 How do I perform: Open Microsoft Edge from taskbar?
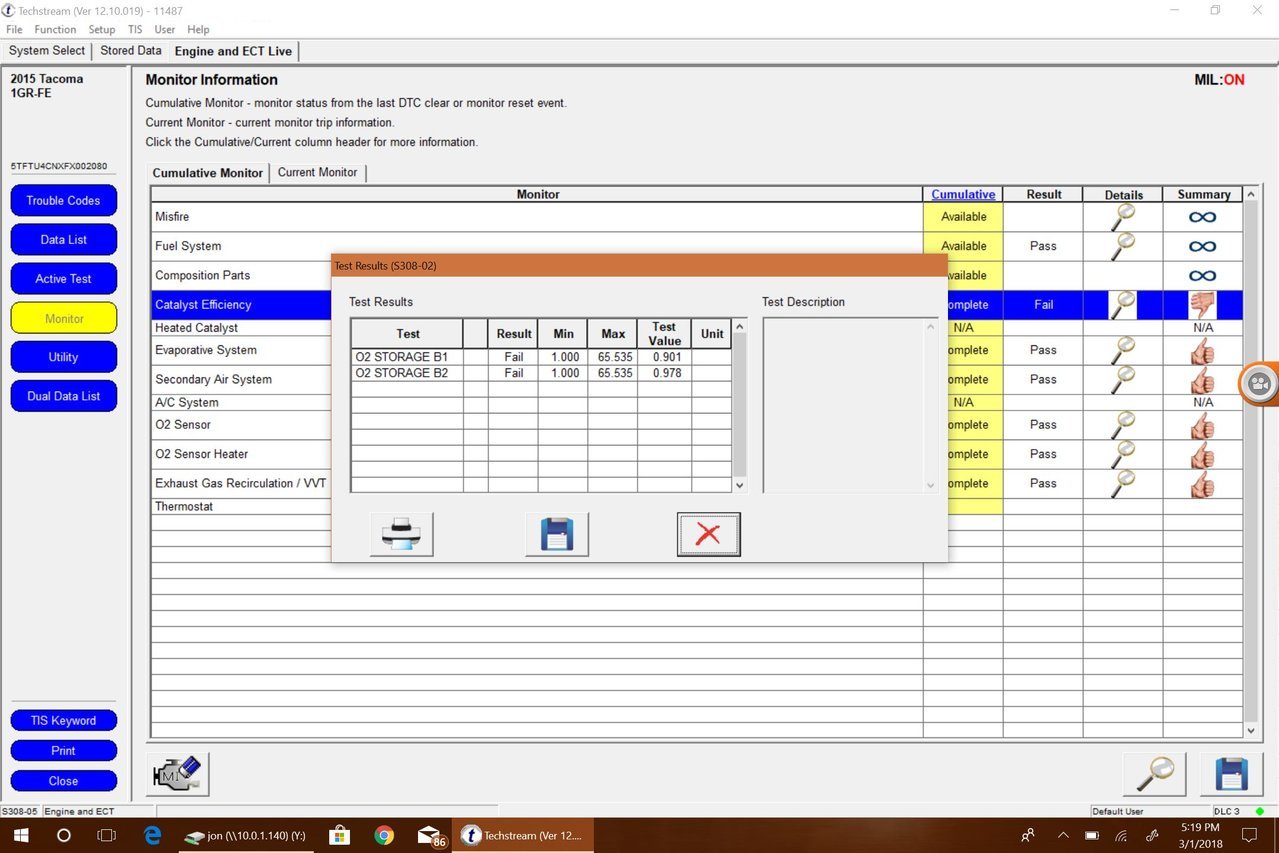pyautogui.click(x=153, y=836)
